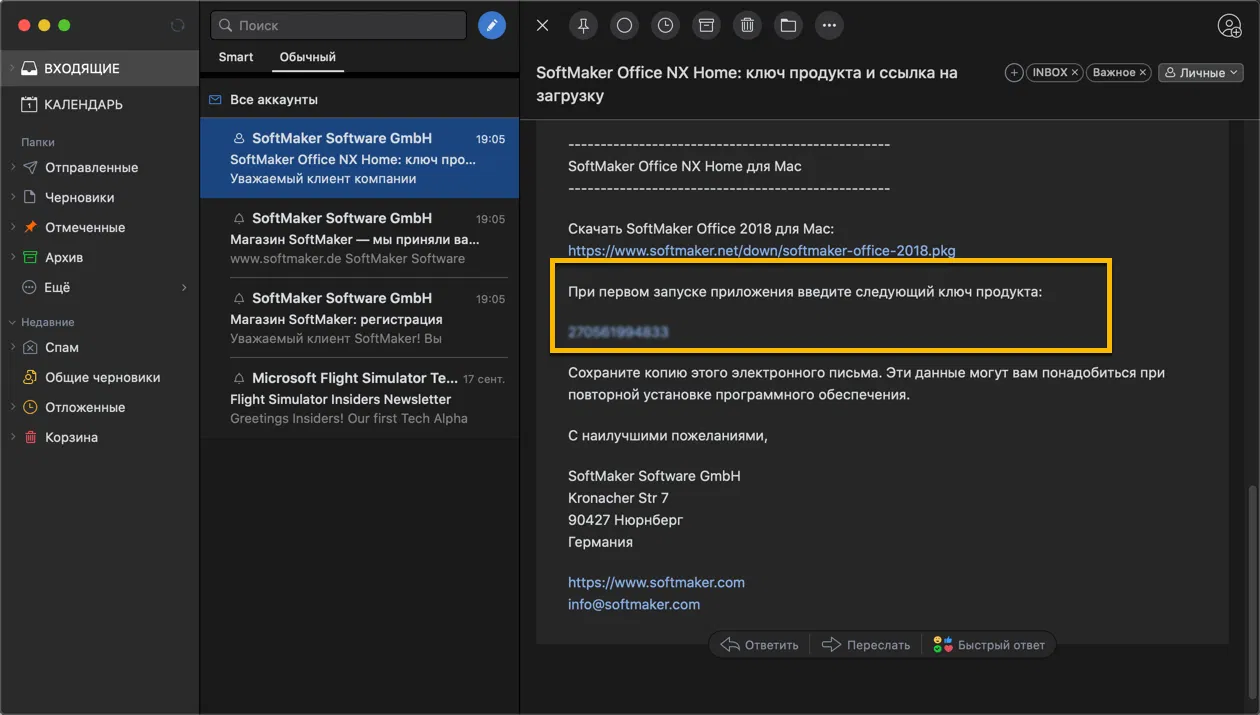The width and height of the screenshot is (1260, 715).
Task: Move email to folder using folder icon
Action: click(x=788, y=25)
